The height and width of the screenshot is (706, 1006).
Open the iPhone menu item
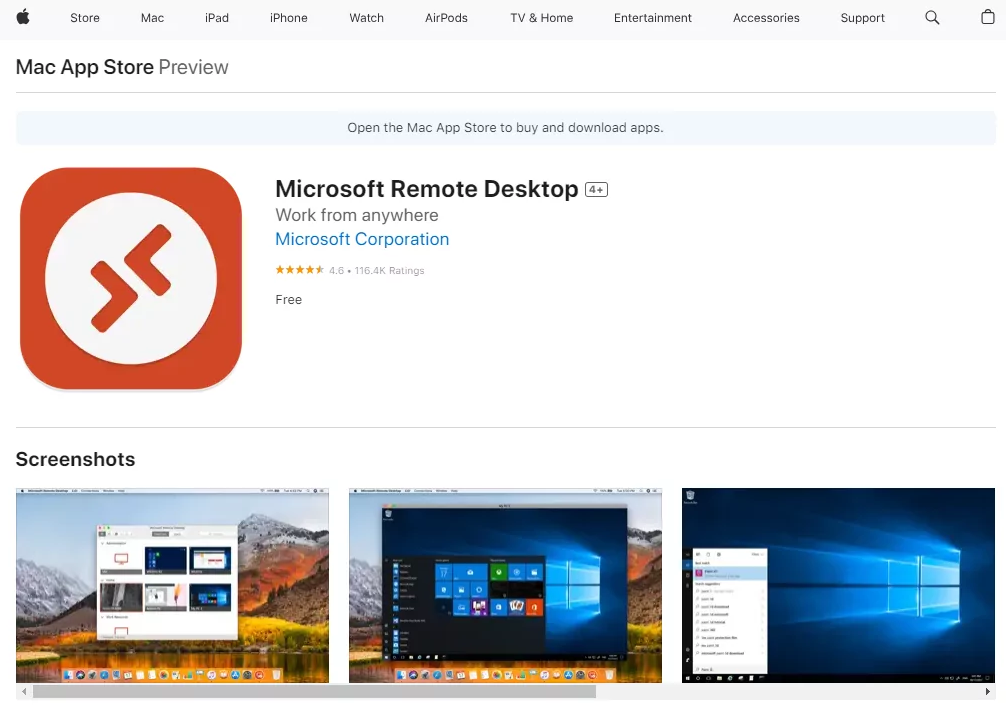(289, 18)
